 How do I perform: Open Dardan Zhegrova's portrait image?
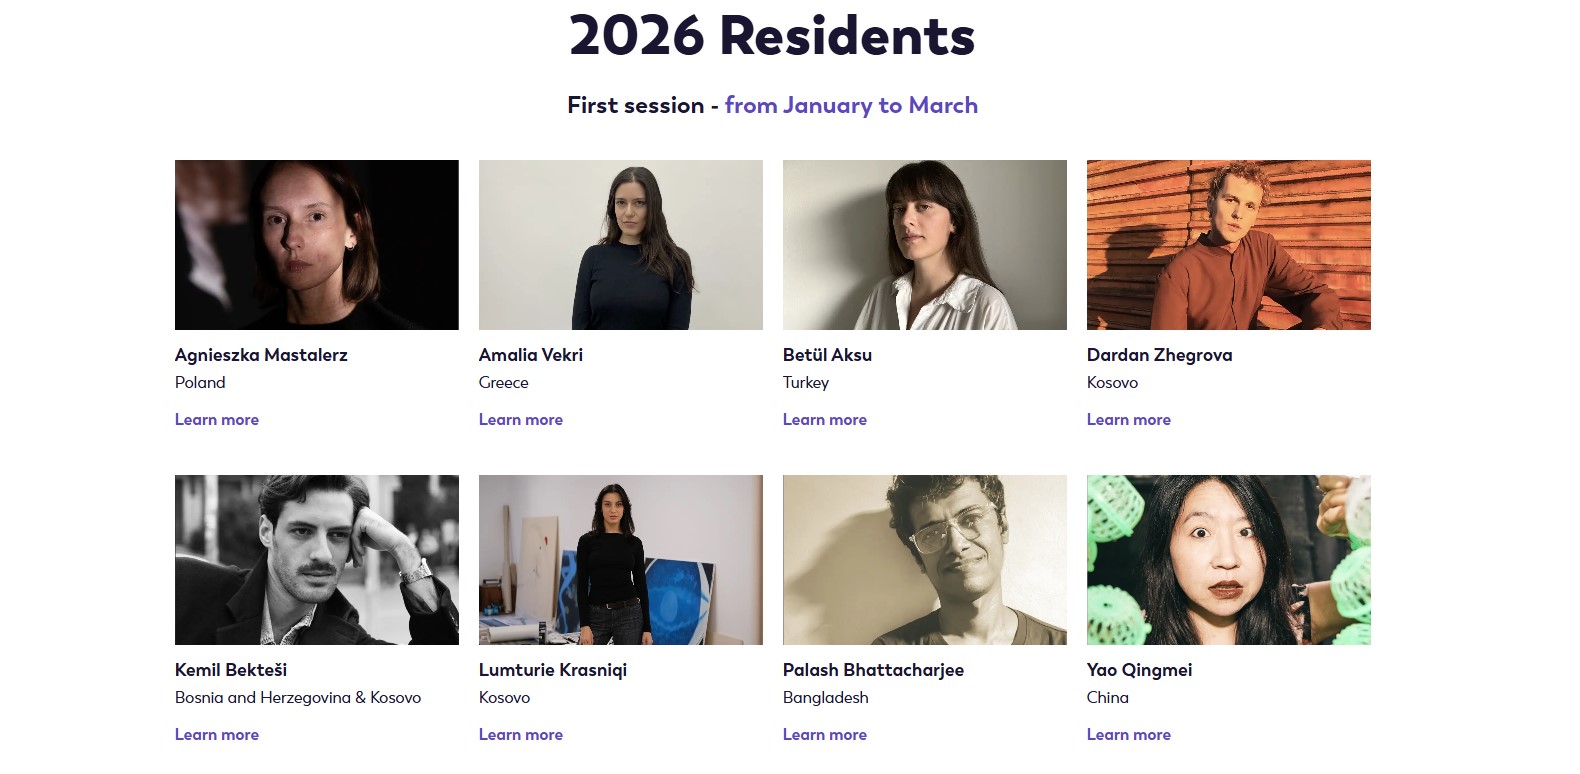click(1228, 245)
